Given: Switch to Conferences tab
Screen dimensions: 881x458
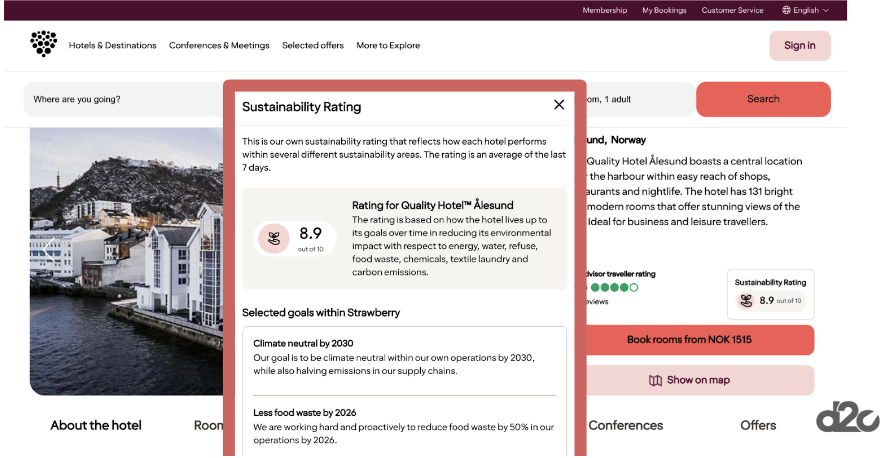Looking at the screenshot, I should (x=625, y=425).
